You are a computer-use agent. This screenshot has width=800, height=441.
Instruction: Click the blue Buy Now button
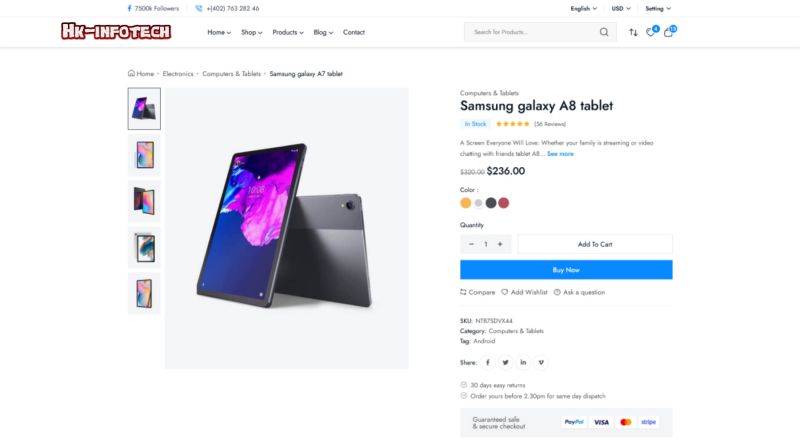click(x=566, y=270)
